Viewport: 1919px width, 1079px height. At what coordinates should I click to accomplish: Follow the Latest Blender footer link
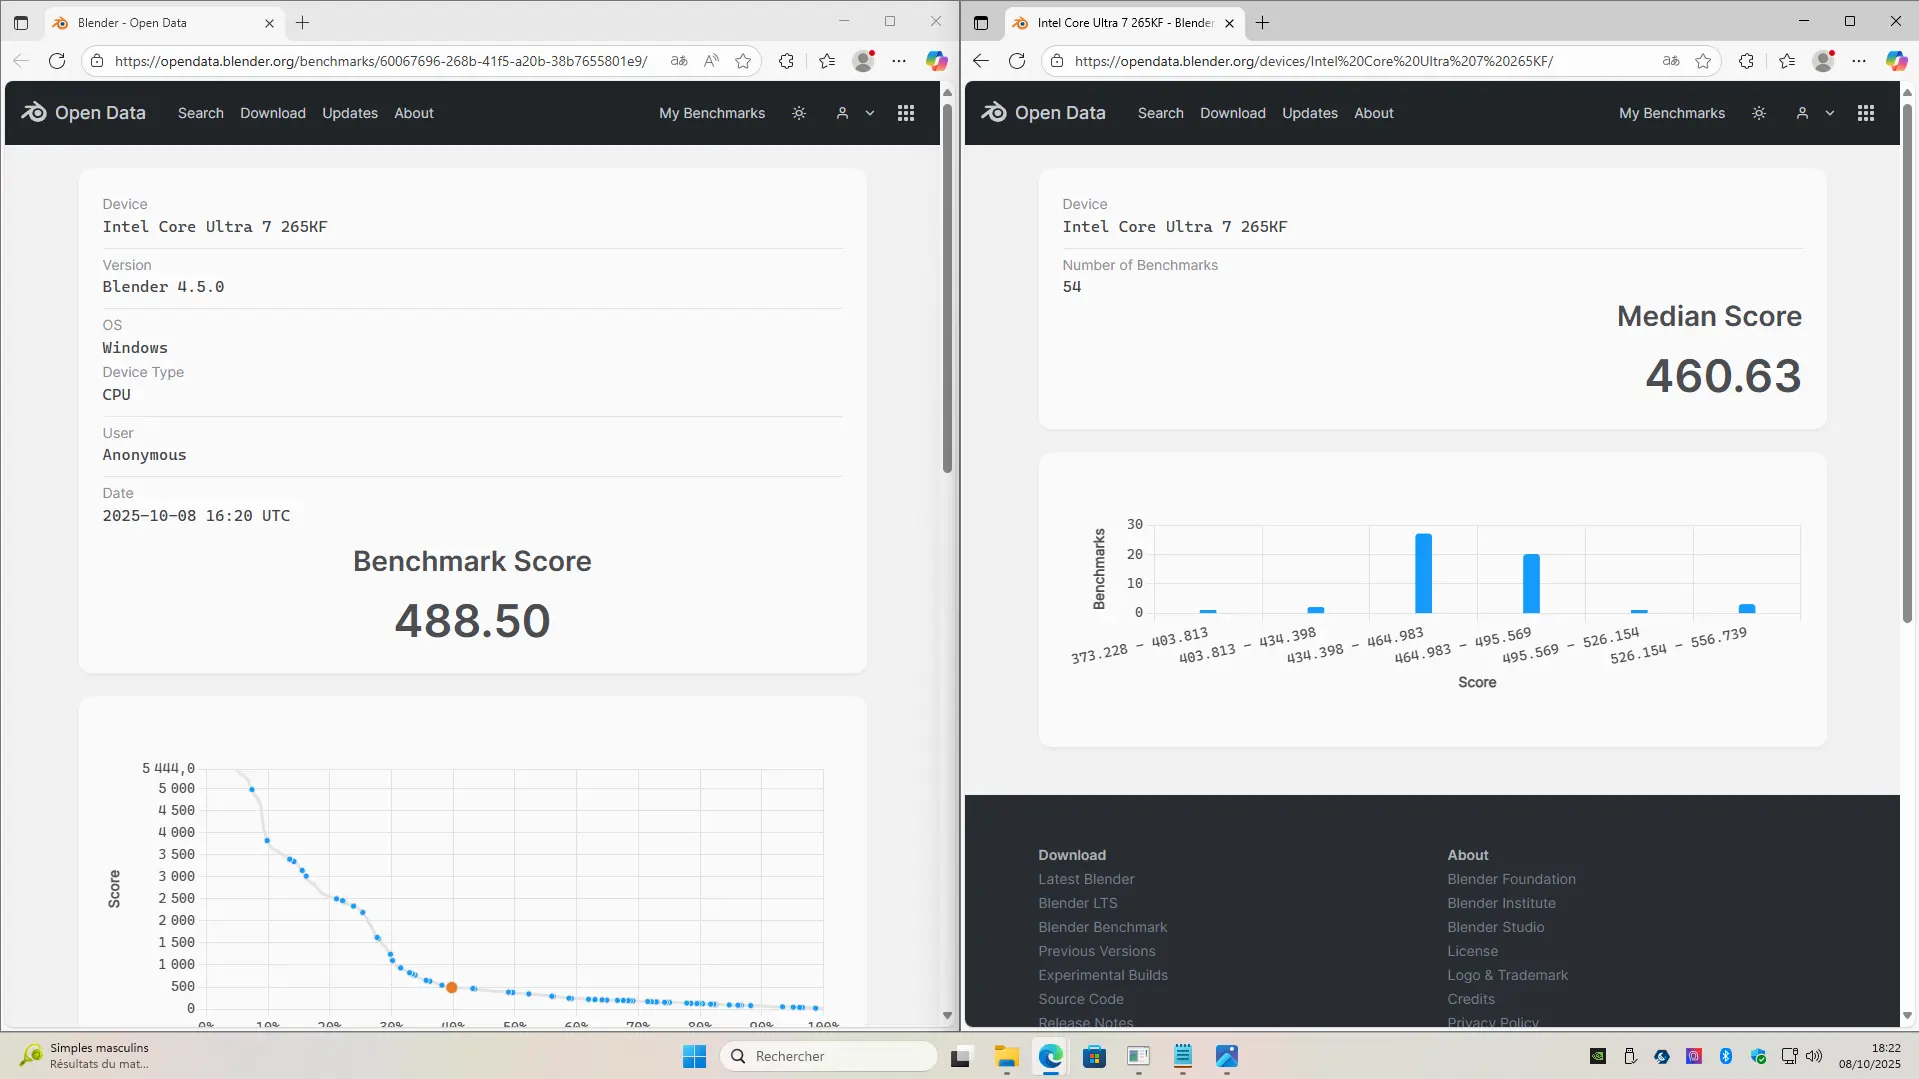coord(1086,879)
